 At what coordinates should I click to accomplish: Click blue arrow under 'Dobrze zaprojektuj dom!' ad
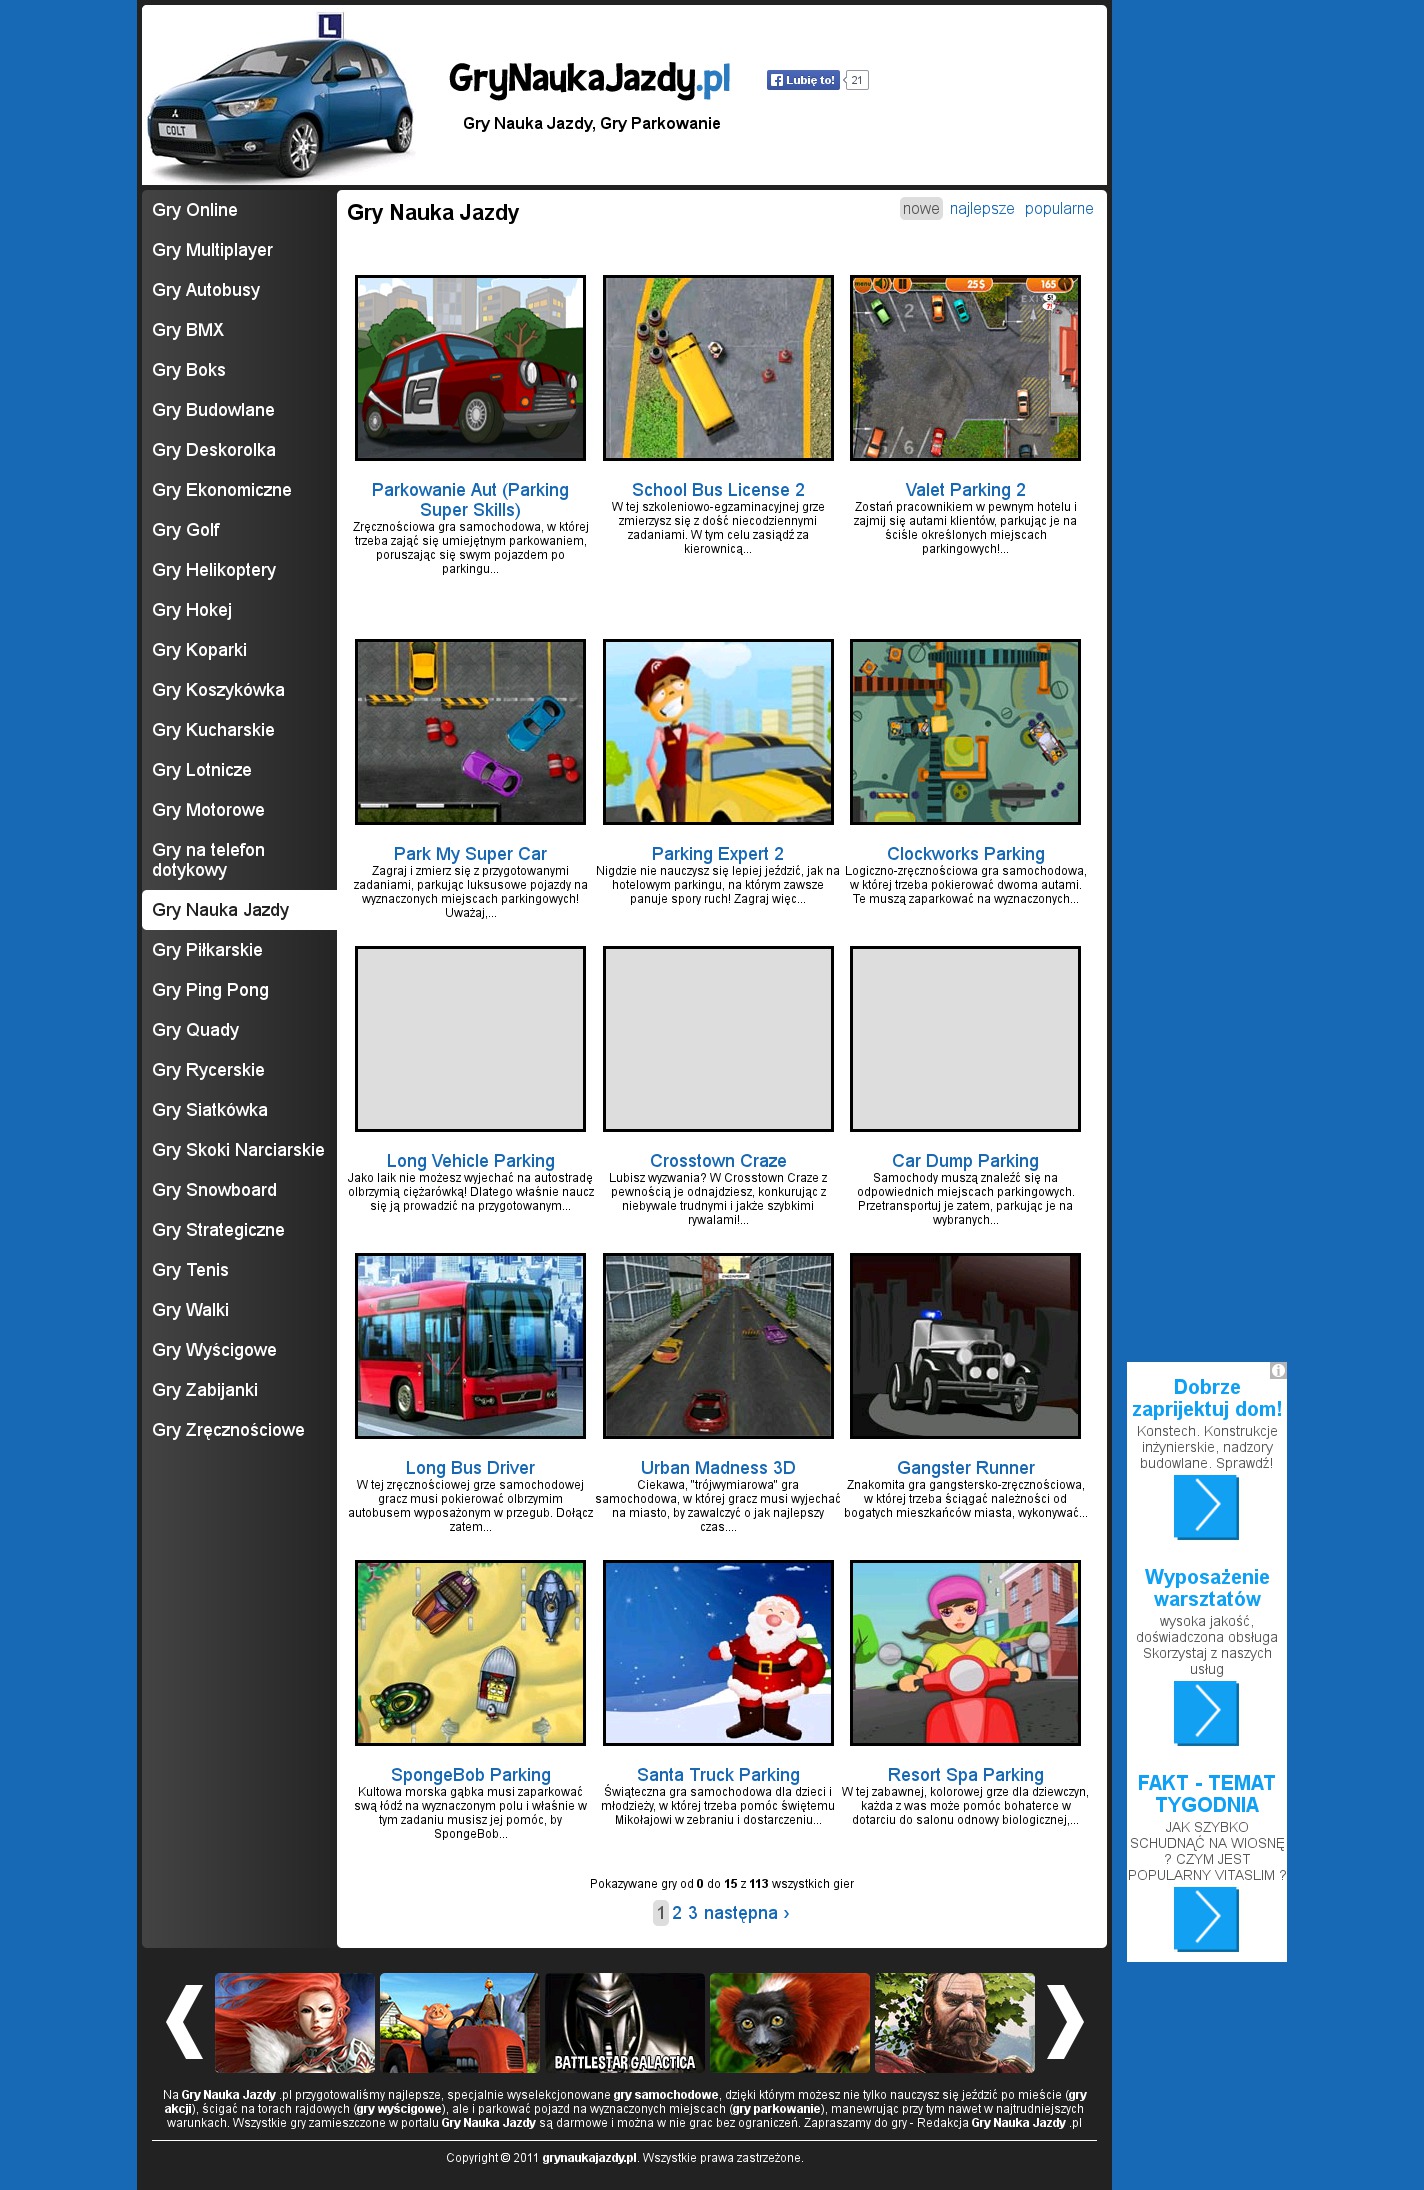tap(1206, 1506)
